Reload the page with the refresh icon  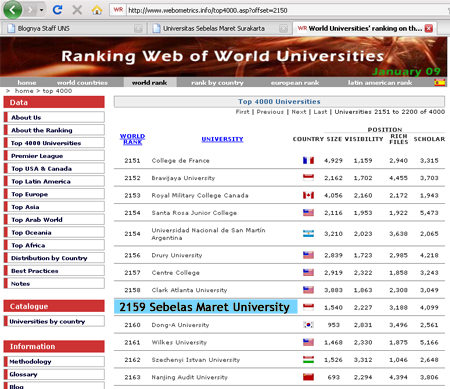[57, 10]
